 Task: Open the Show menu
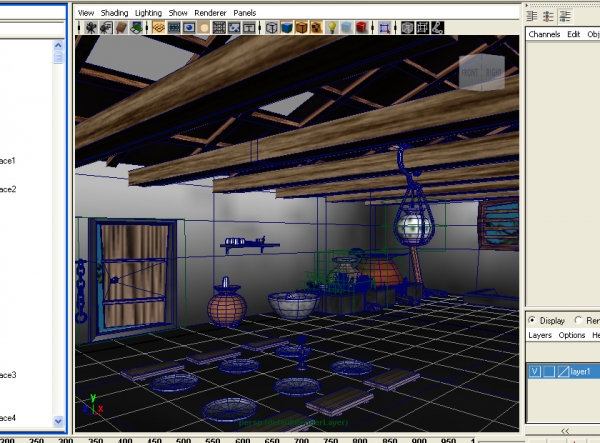coord(178,13)
